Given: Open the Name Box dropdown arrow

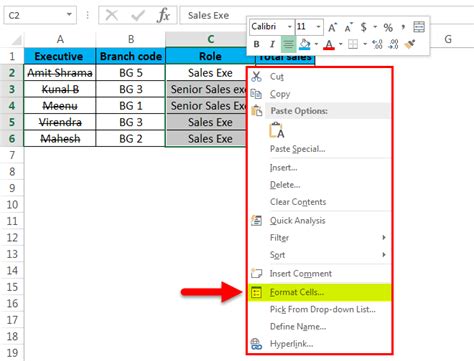Looking at the screenshot, I should (x=69, y=15).
